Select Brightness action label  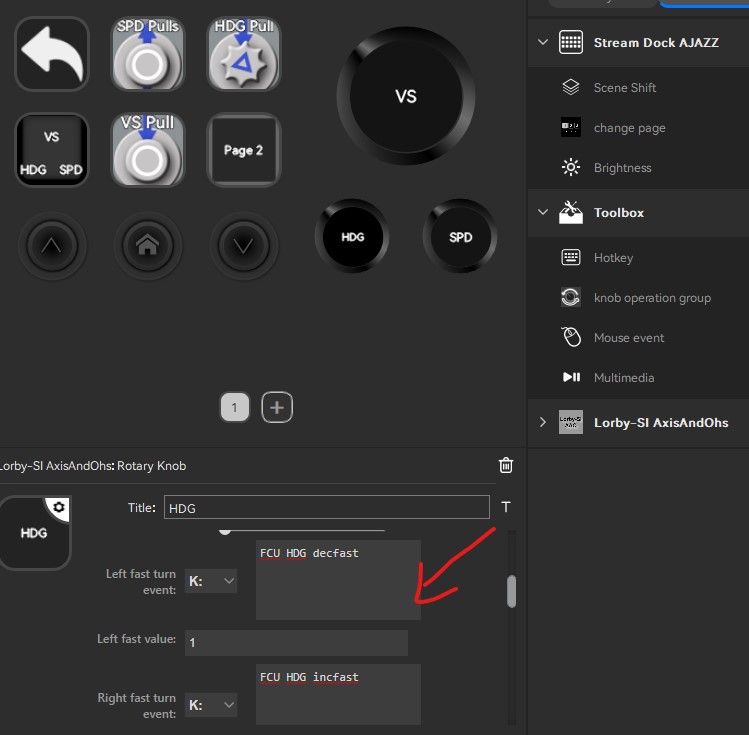point(622,168)
